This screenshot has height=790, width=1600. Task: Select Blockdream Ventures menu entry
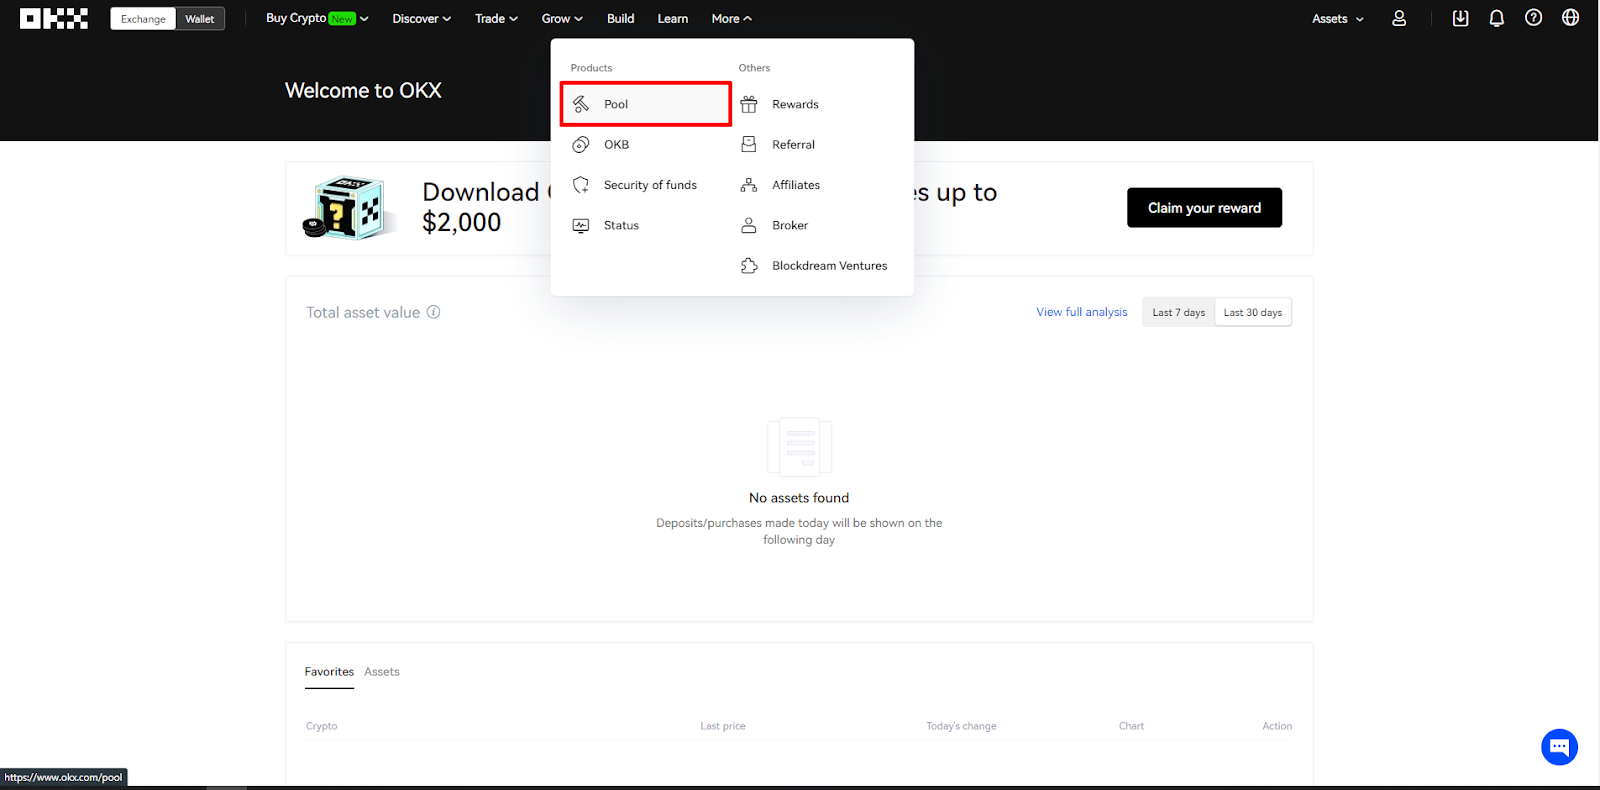click(x=818, y=266)
